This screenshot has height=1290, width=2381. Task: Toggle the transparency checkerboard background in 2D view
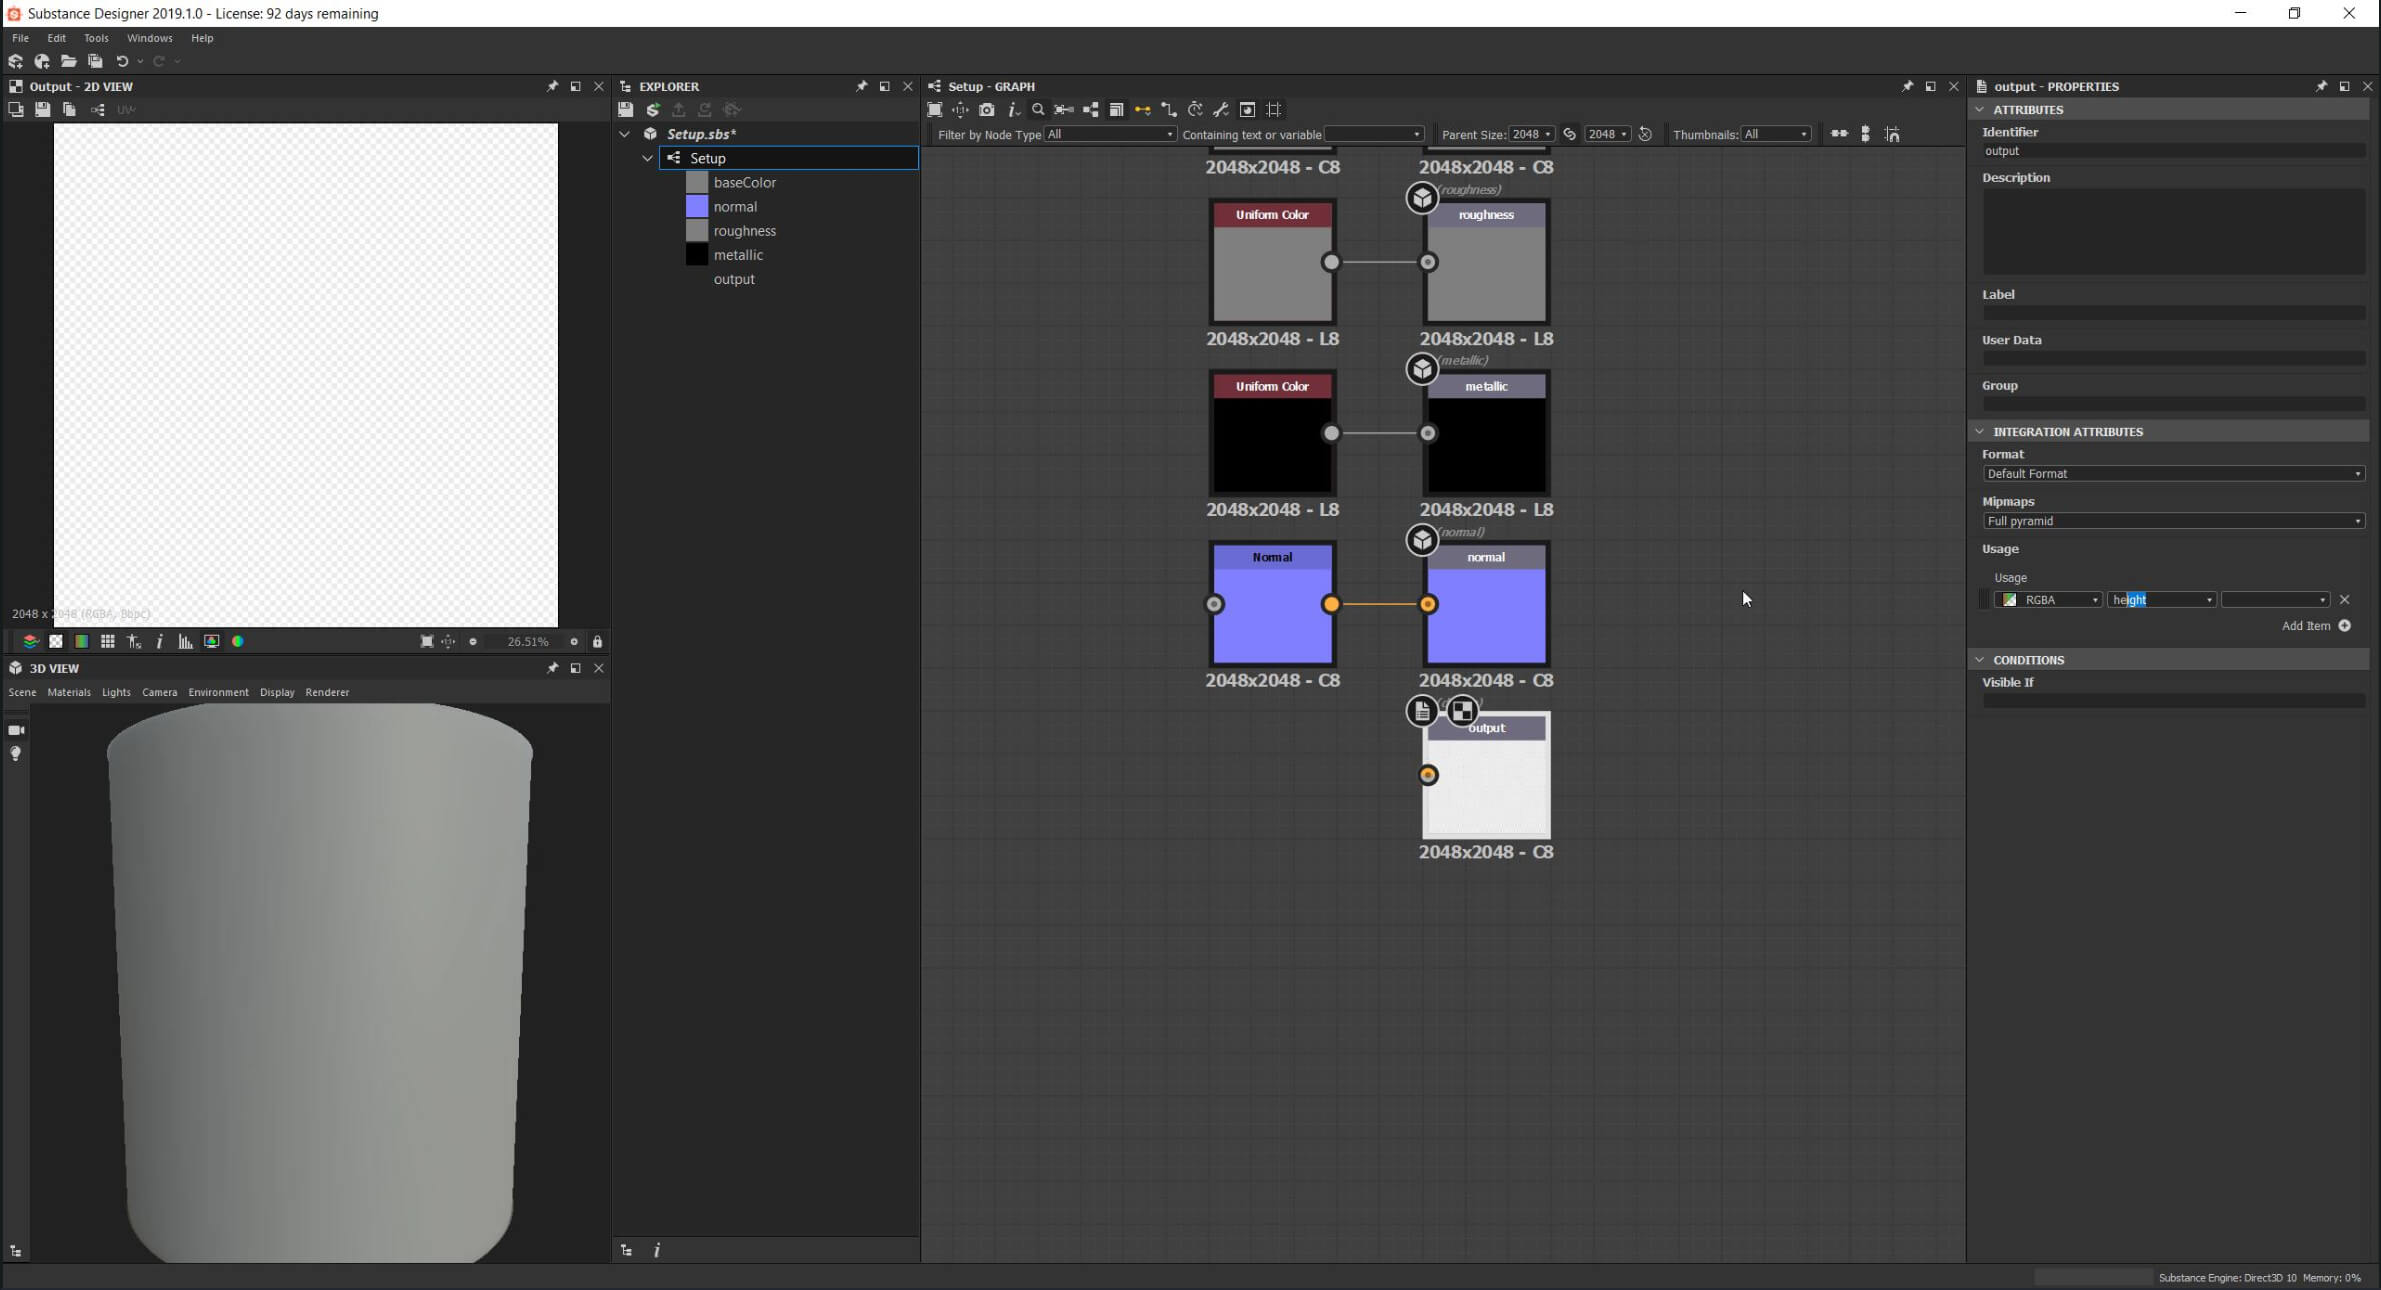[56, 641]
